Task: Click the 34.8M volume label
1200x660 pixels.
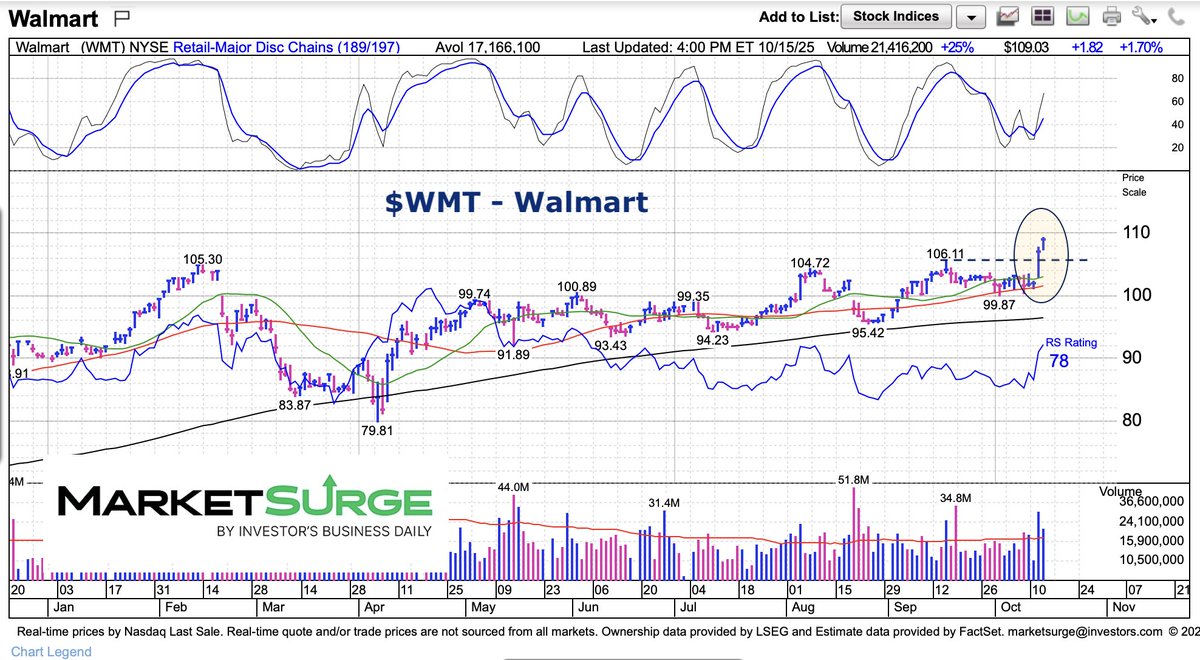Action: (957, 497)
